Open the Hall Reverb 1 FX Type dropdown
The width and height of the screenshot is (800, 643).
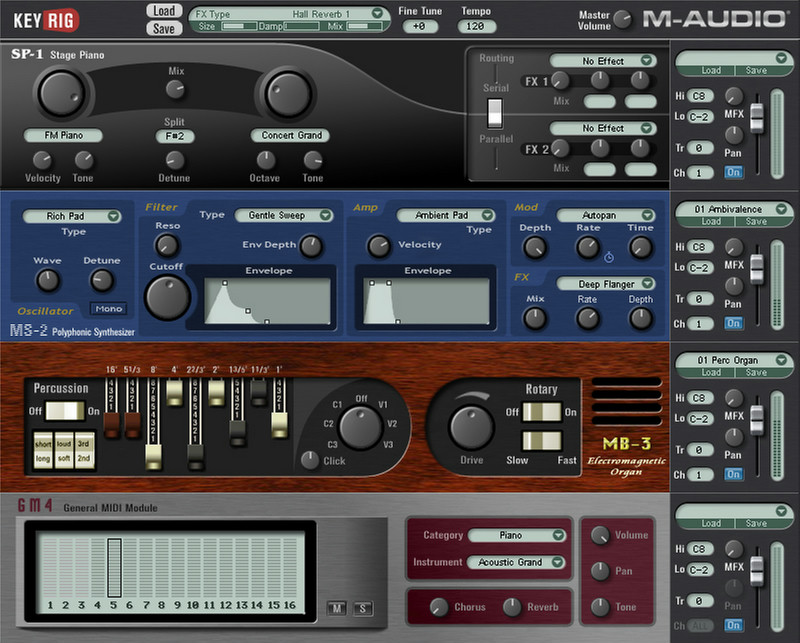coord(376,13)
